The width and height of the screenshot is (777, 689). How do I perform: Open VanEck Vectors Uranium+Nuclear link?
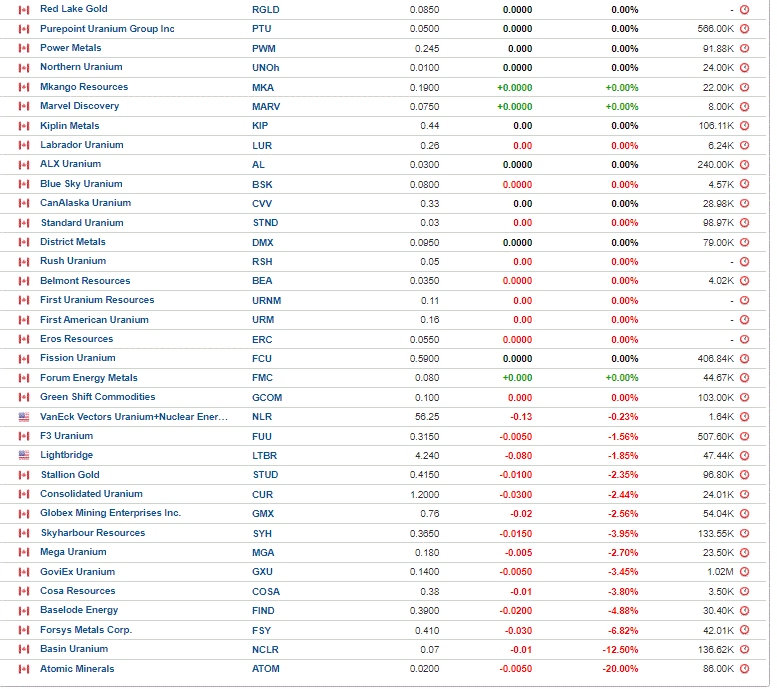coord(134,417)
